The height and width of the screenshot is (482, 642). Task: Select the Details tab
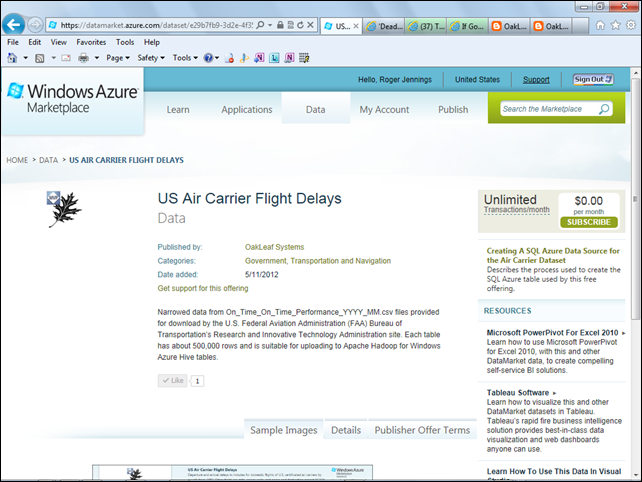[x=346, y=430]
